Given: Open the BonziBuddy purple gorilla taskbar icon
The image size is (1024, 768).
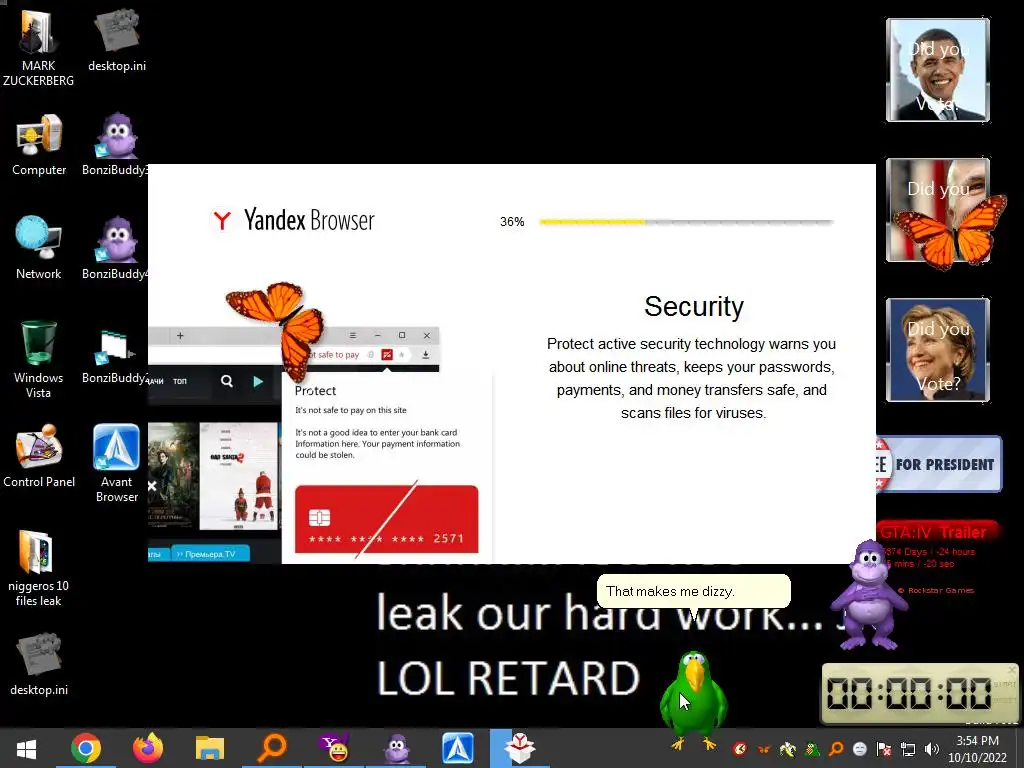Looking at the screenshot, I should [x=396, y=748].
